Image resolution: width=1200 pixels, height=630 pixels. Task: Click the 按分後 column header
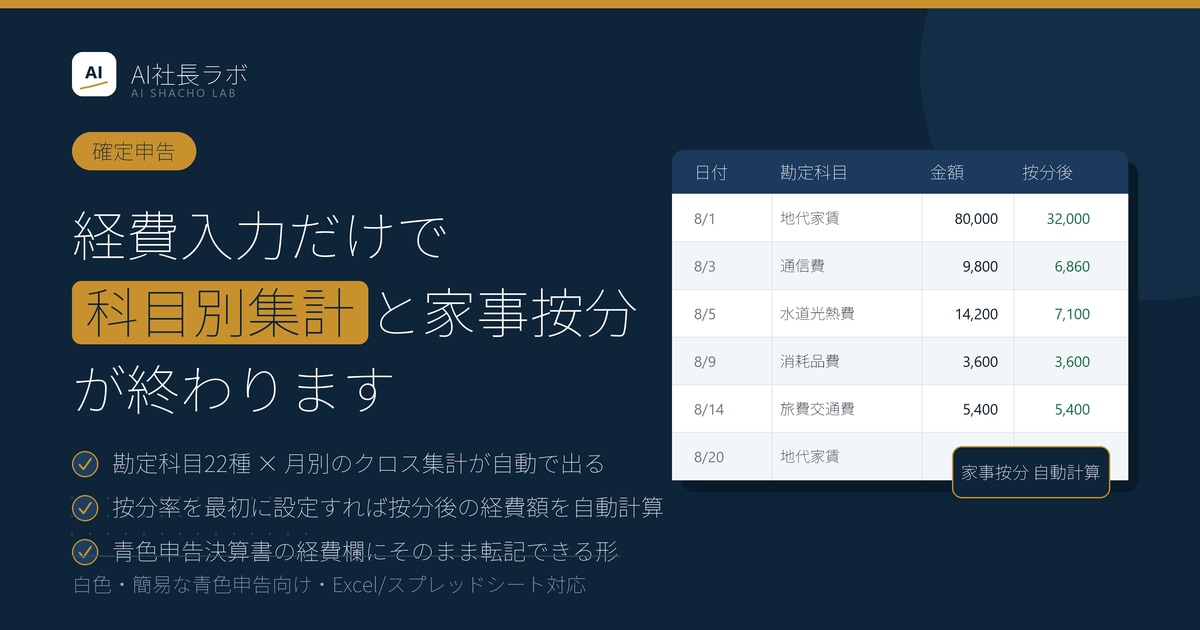click(x=1047, y=173)
